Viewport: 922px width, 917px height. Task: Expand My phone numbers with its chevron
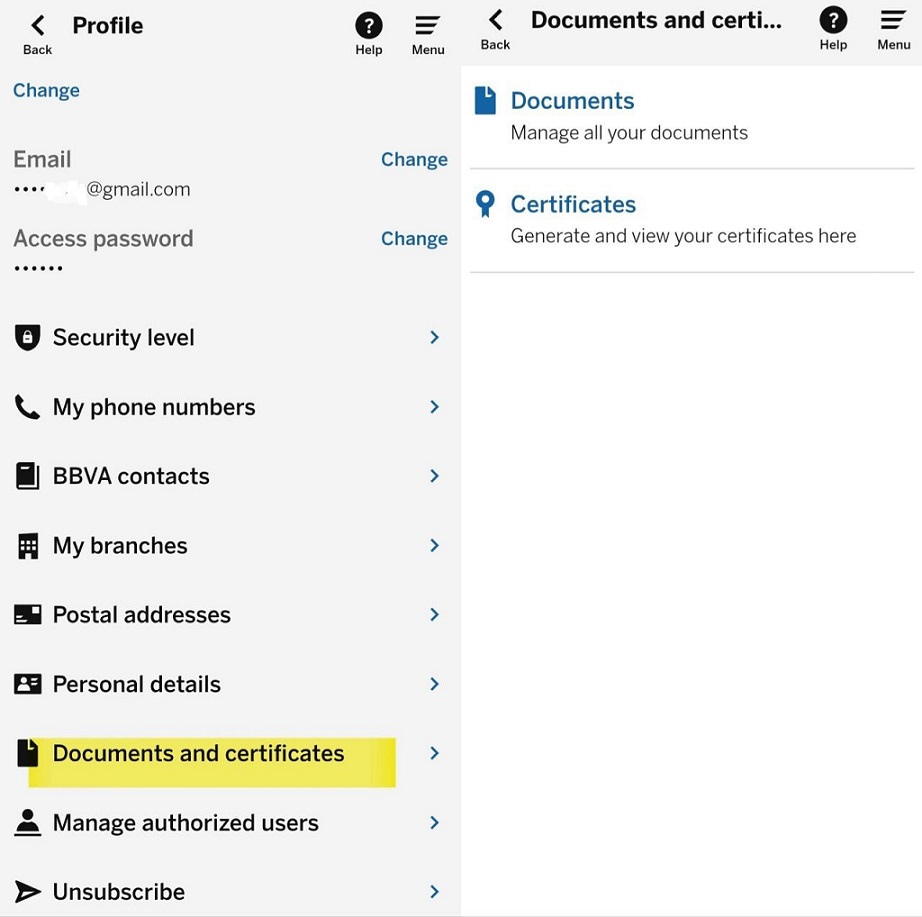click(x=435, y=407)
